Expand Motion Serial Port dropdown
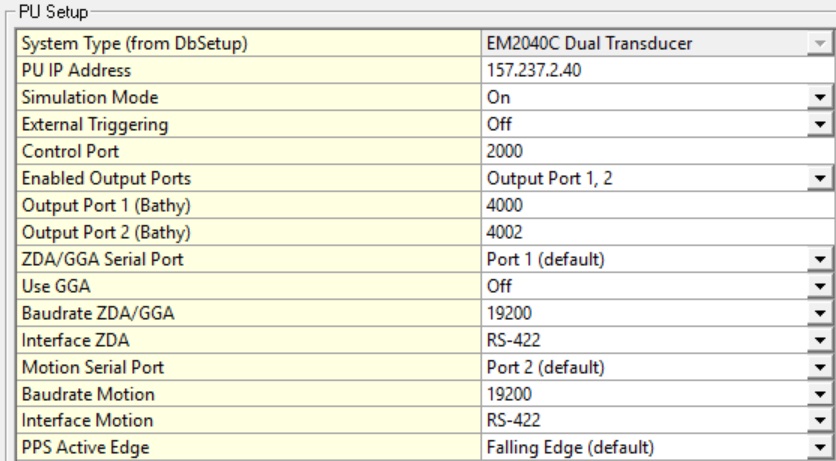Image resolution: width=836 pixels, height=461 pixels. (821, 368)
